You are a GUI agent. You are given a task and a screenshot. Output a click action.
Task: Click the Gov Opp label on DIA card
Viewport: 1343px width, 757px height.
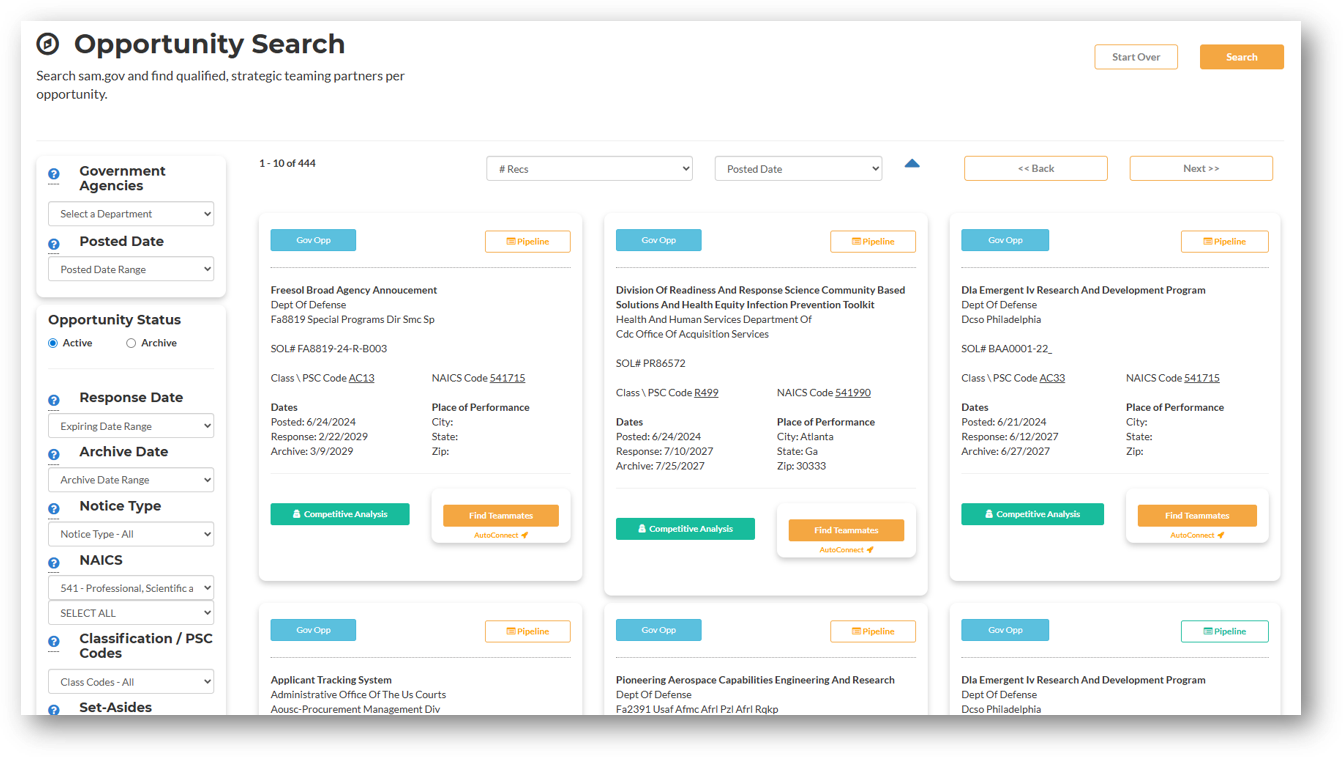(1005, 239)
